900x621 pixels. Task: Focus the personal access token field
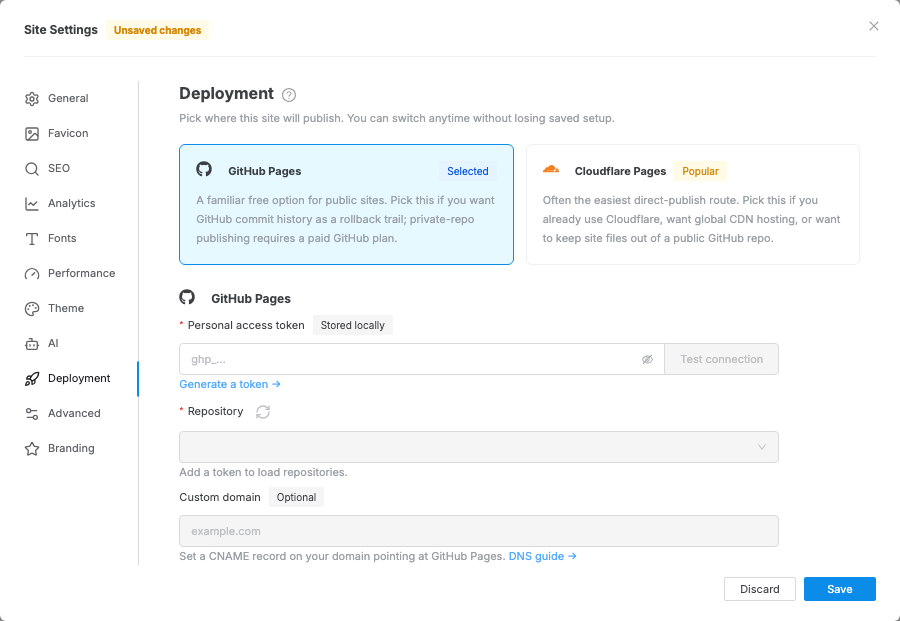pyautogui.click(x=421, y=359)
